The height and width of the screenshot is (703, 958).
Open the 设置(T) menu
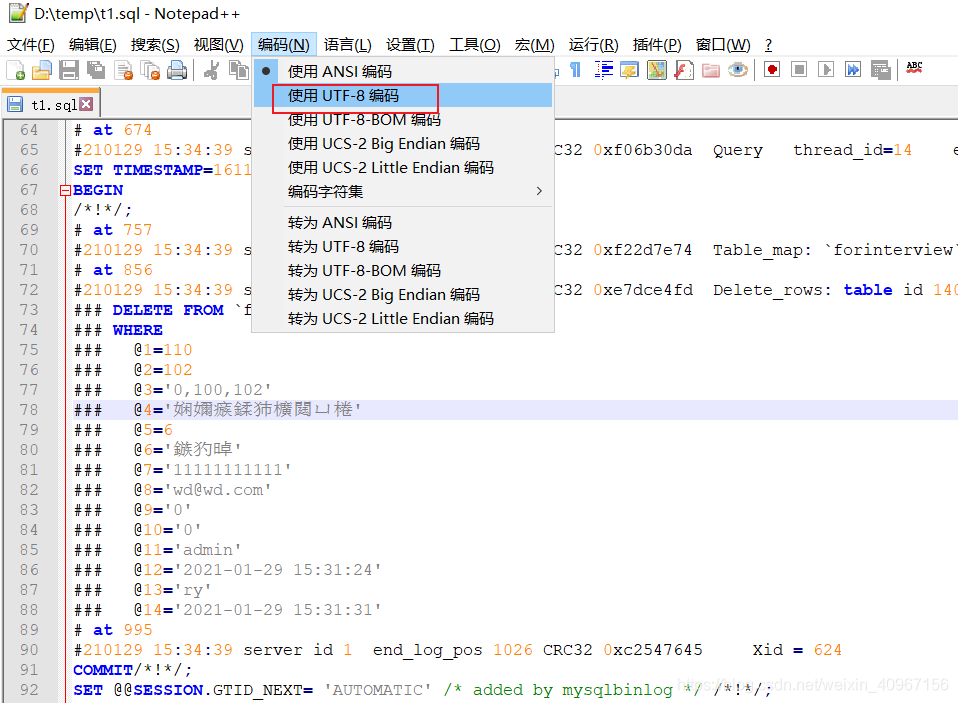tap(410, 45)
